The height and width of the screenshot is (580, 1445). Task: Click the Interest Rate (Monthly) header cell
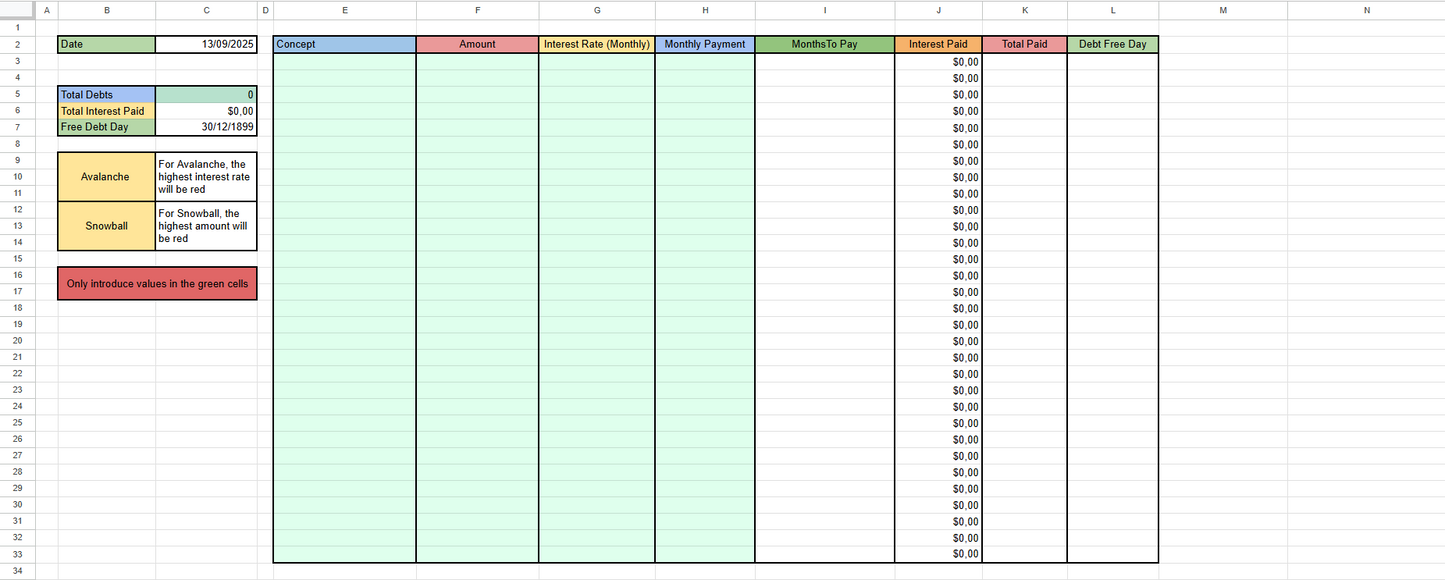point(596,45)
